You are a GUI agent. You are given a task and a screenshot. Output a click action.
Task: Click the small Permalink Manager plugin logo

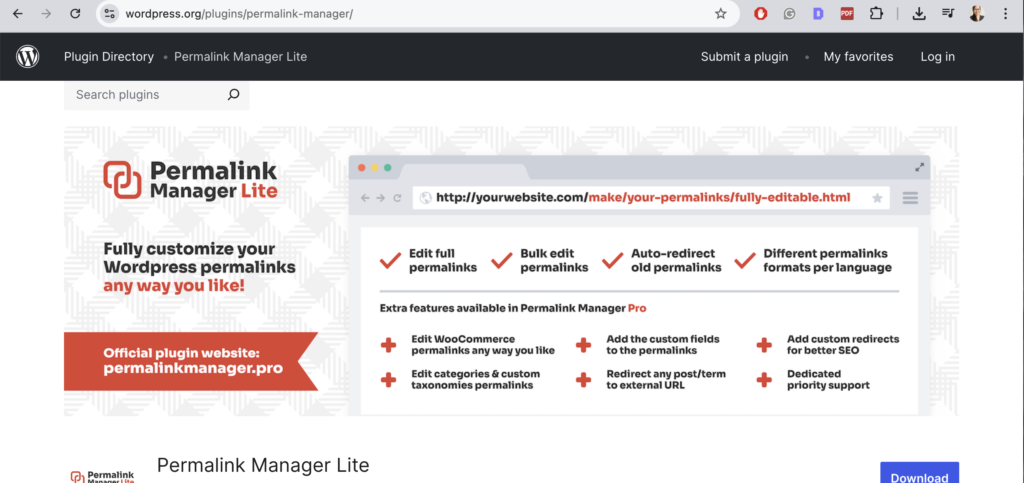point(103,476)
